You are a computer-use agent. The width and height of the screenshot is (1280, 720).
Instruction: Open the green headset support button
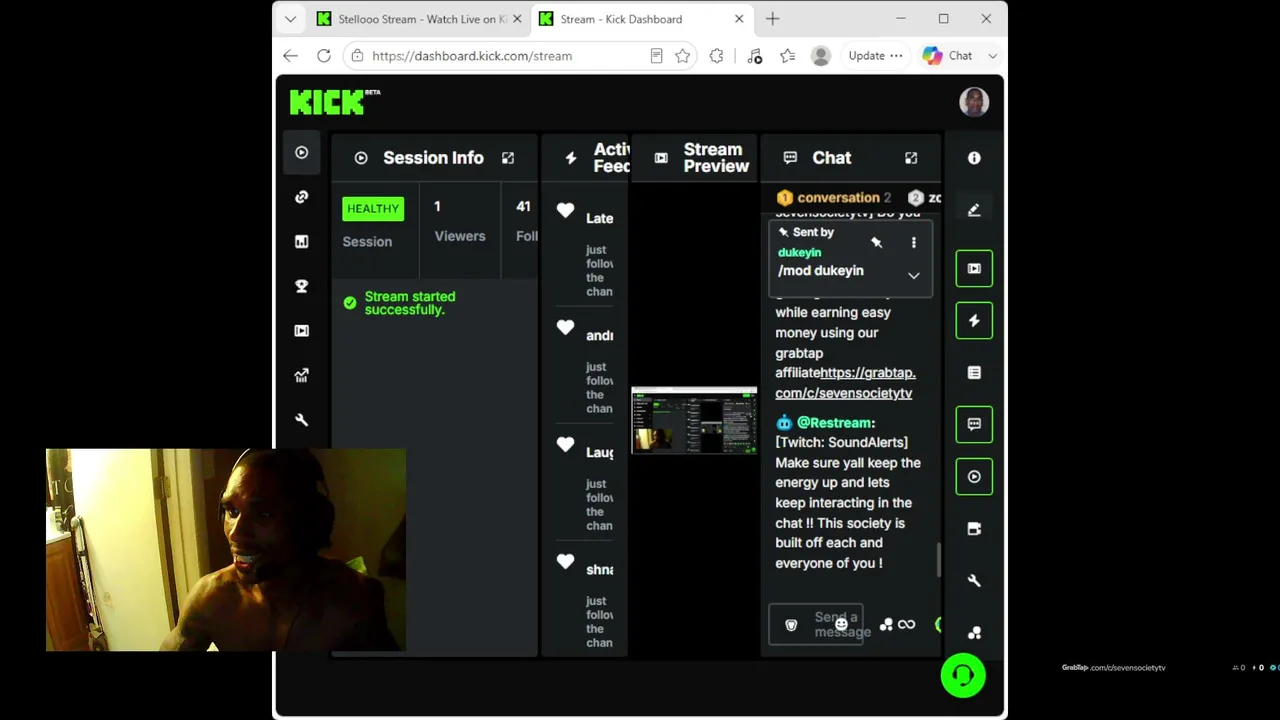(x=963, y=675)
